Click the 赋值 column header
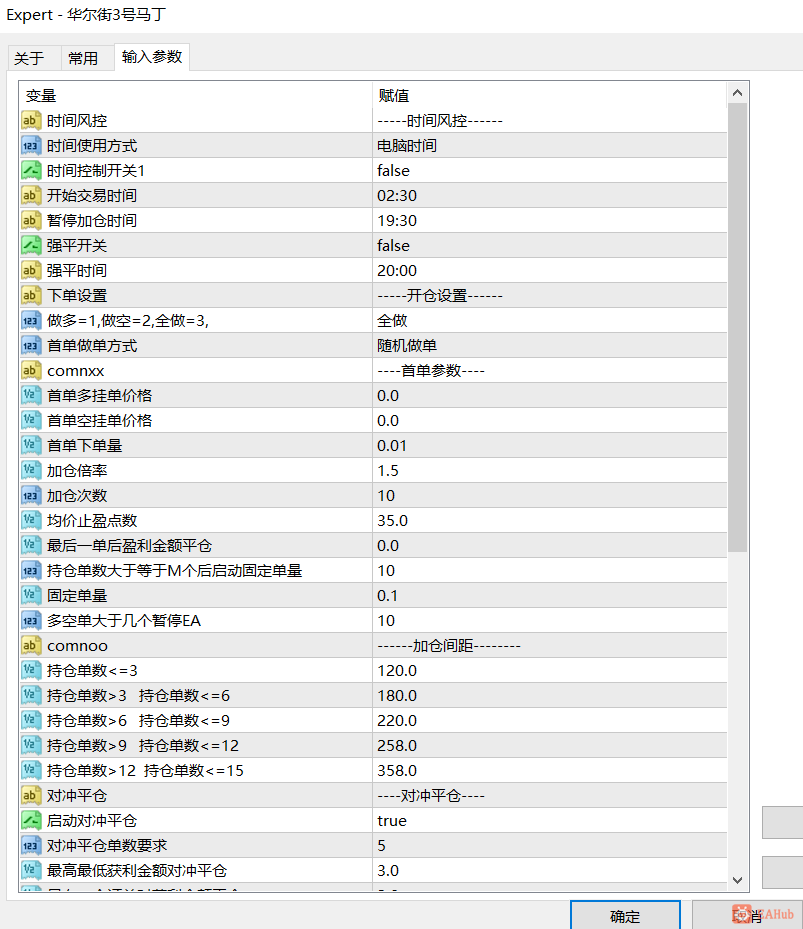 pyautogui.click(x=549, y=95)
